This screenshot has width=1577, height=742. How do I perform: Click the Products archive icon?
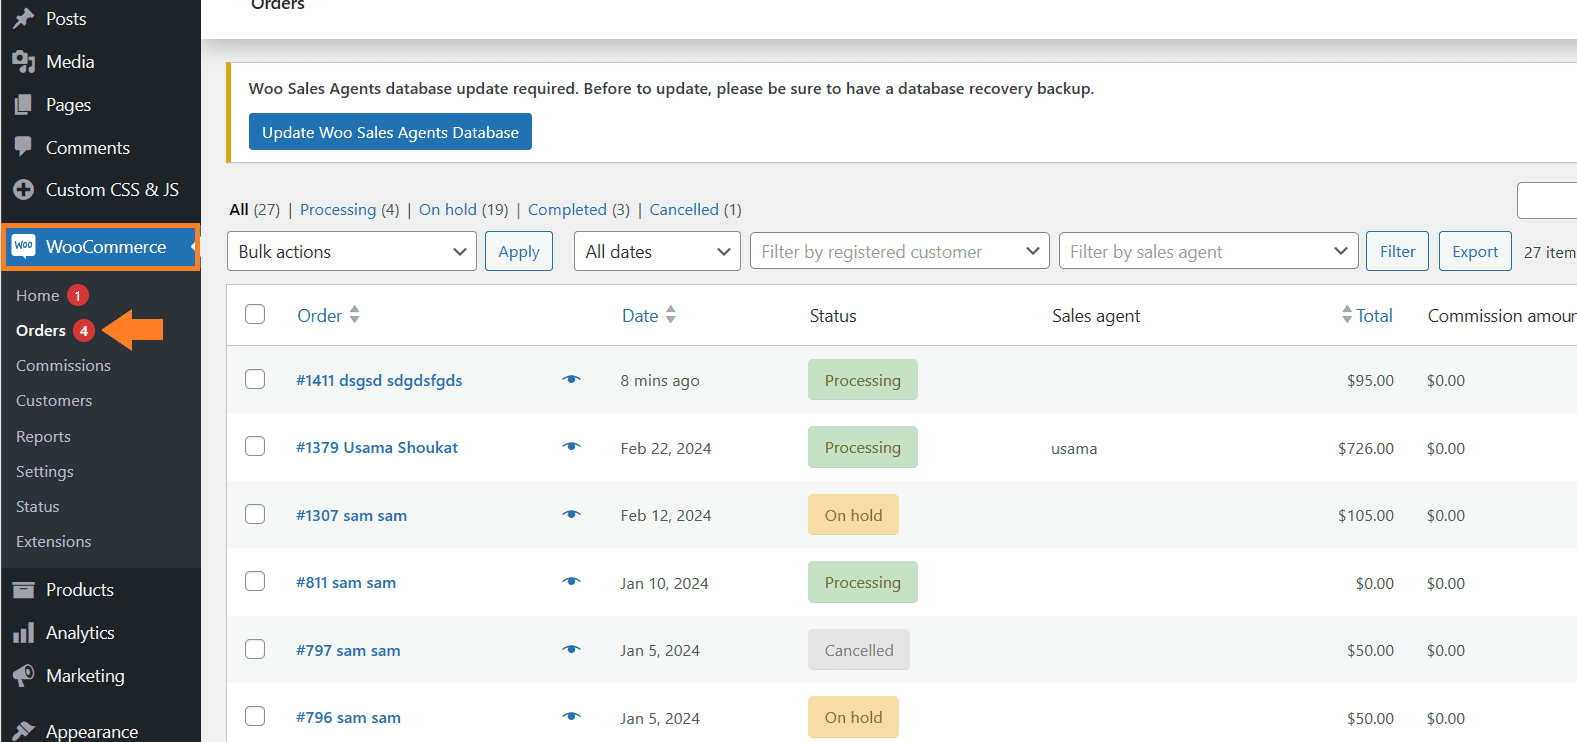(x=24, y=590)
